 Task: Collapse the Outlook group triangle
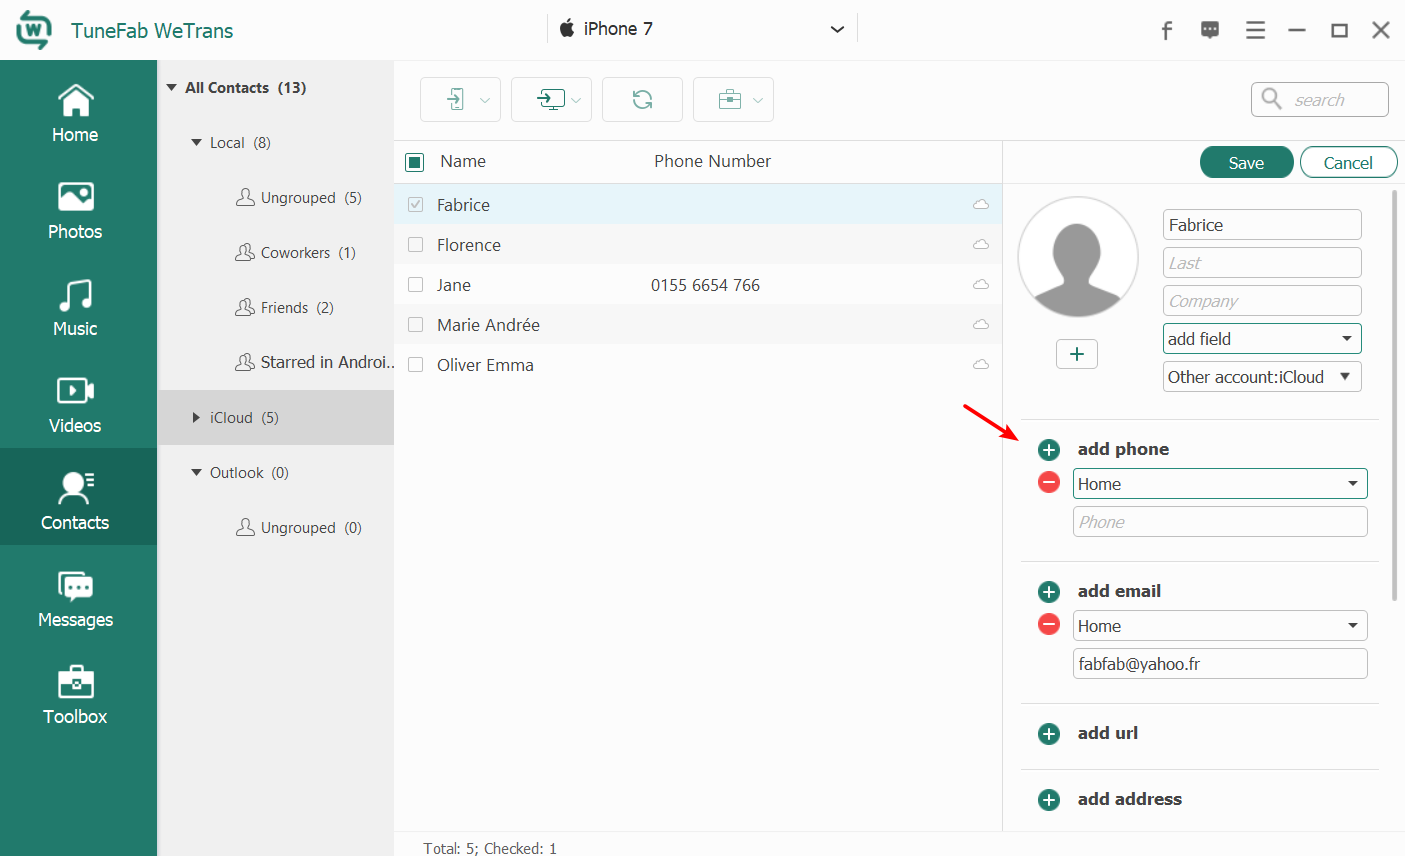[197, 473]
